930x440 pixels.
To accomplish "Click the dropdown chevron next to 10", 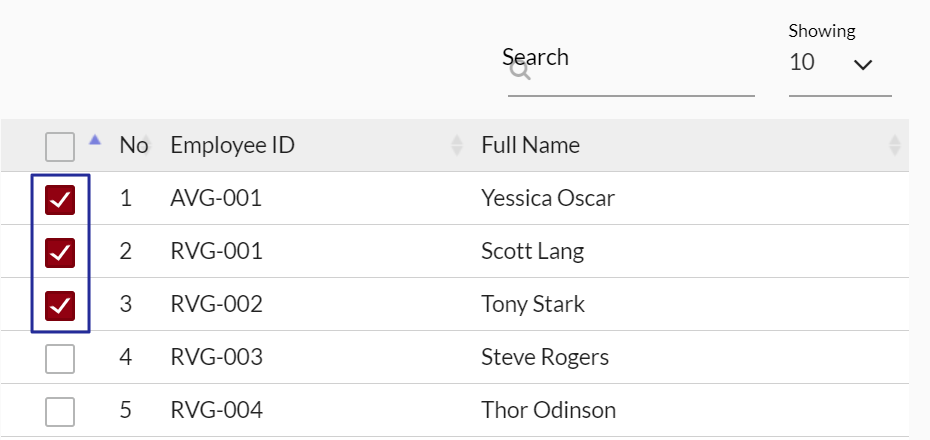I will [863, 65].
